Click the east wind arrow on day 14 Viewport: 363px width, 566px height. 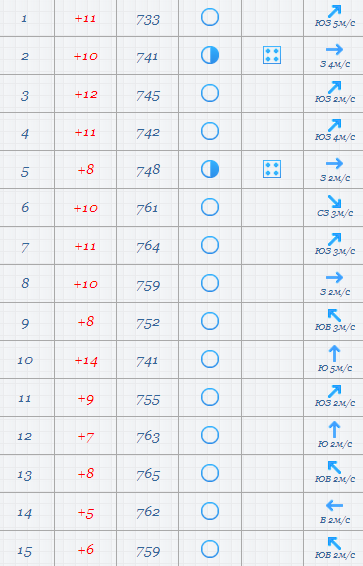pyautogui.click(x=334, y=505)
